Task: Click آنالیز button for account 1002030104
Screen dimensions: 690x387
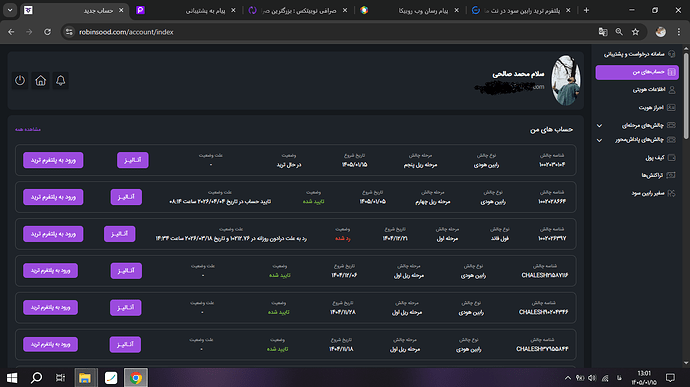Action: coord(133,160)
